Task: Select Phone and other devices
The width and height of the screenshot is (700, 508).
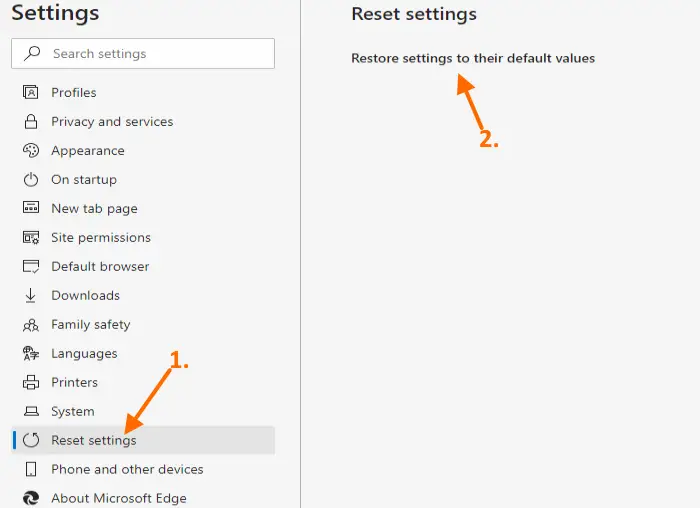Action: (x=127, y=470)
